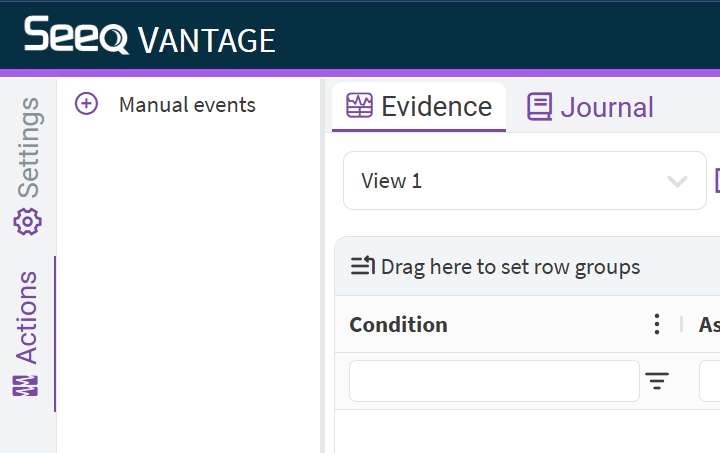Expand the View 1 dropdown chevron

(x=677, y=181)
